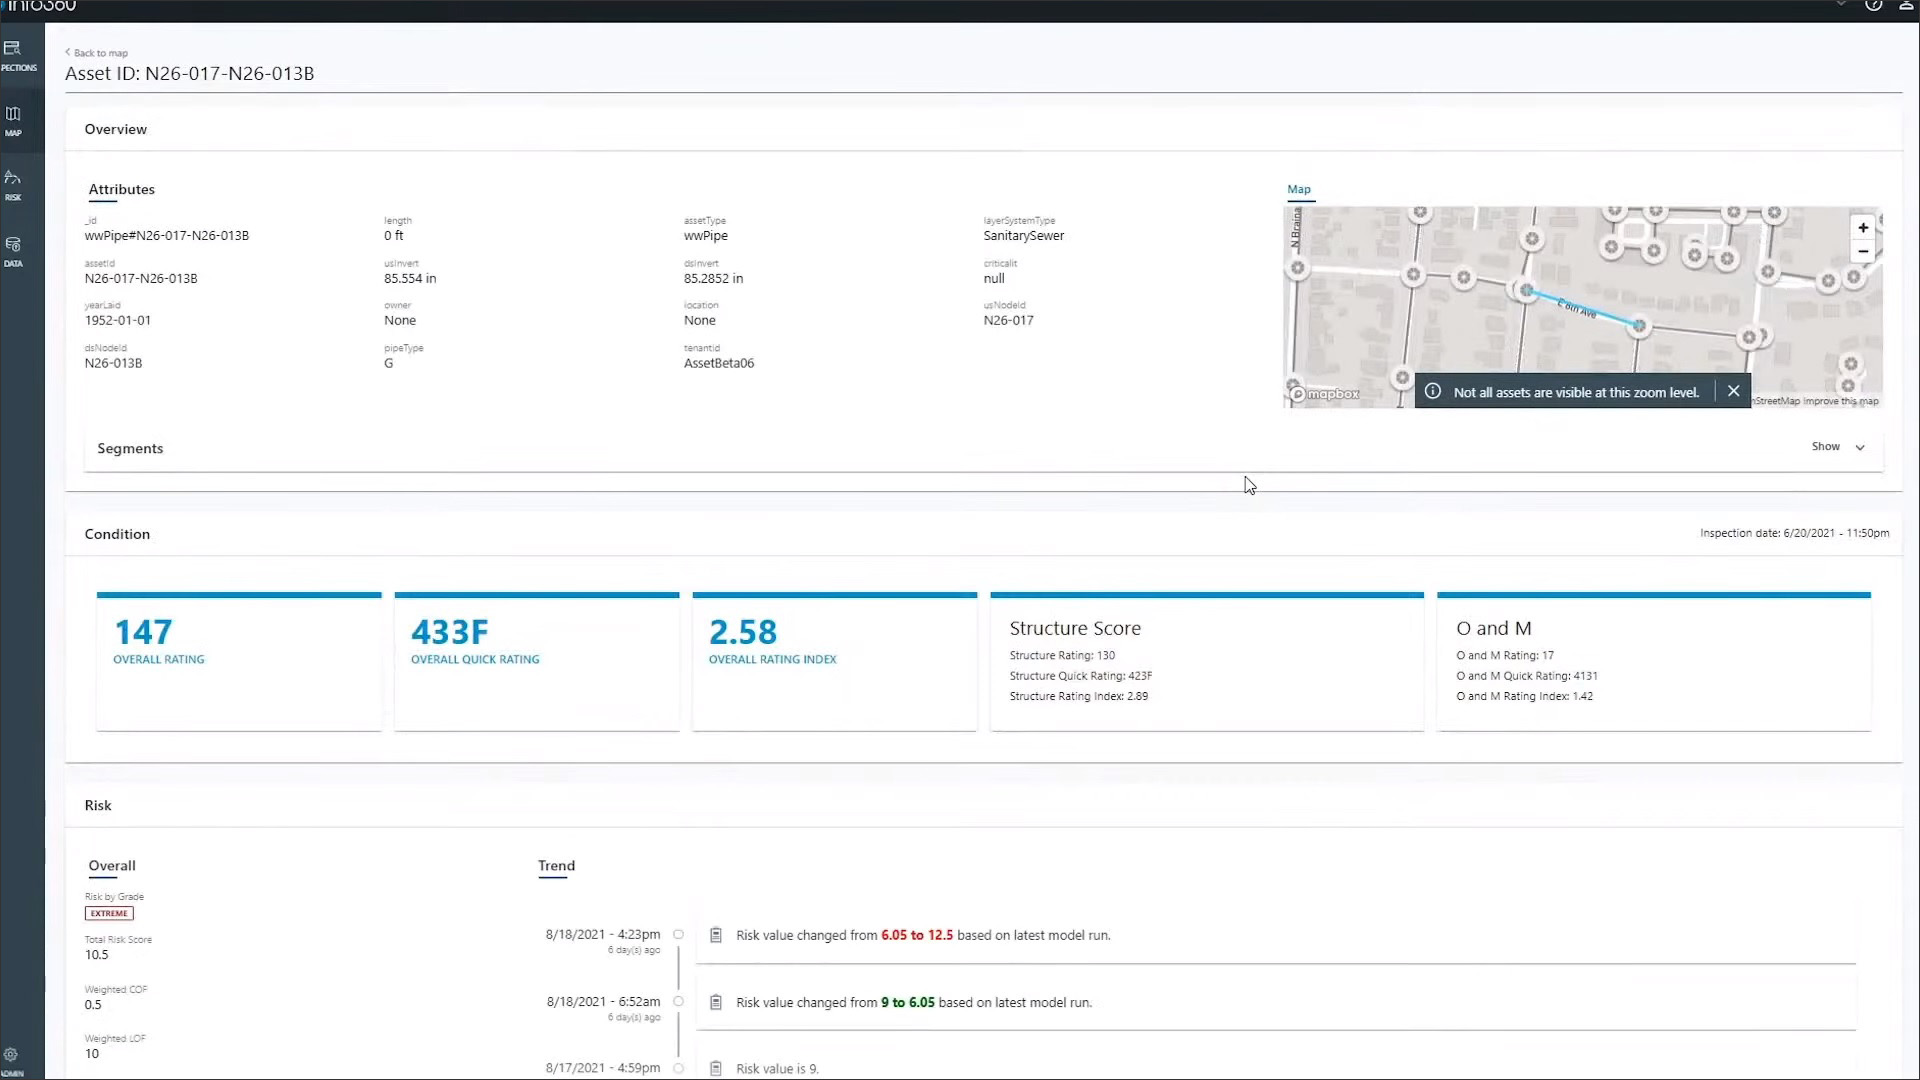Click the EXTREME risk grade badge
The height and width of the screenshot is (1080, 1920).
[x=109, y=913]
